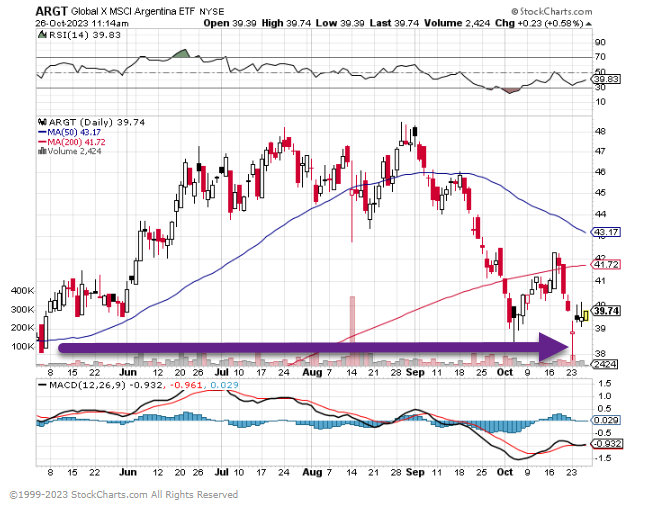Viewport: 671px width, 521px height.
Task: Click the 48 price axis label
Action: pyautogui.click(x=600, y=131)
